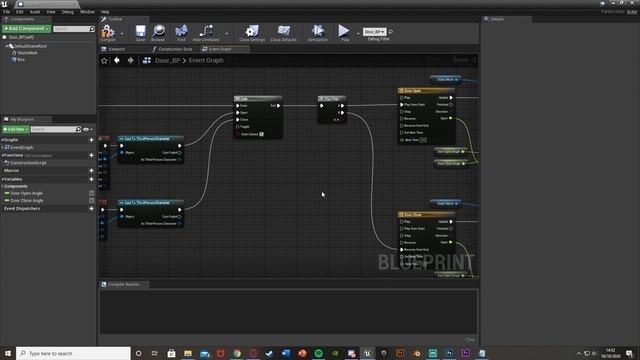The width and height of the screenshot is (640, 360).
Task: Collapse the Variables section
Action: (x=2, y=179)
